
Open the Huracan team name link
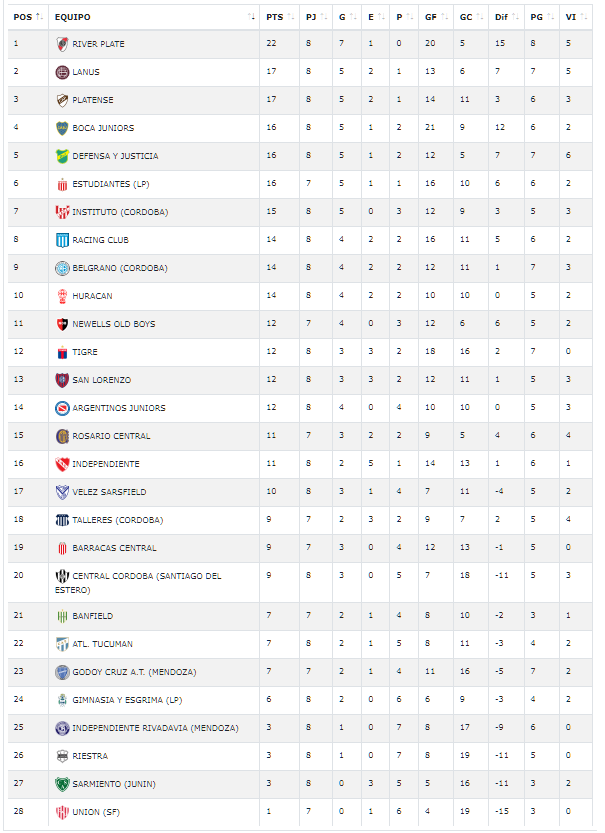[x=92, y=296]
